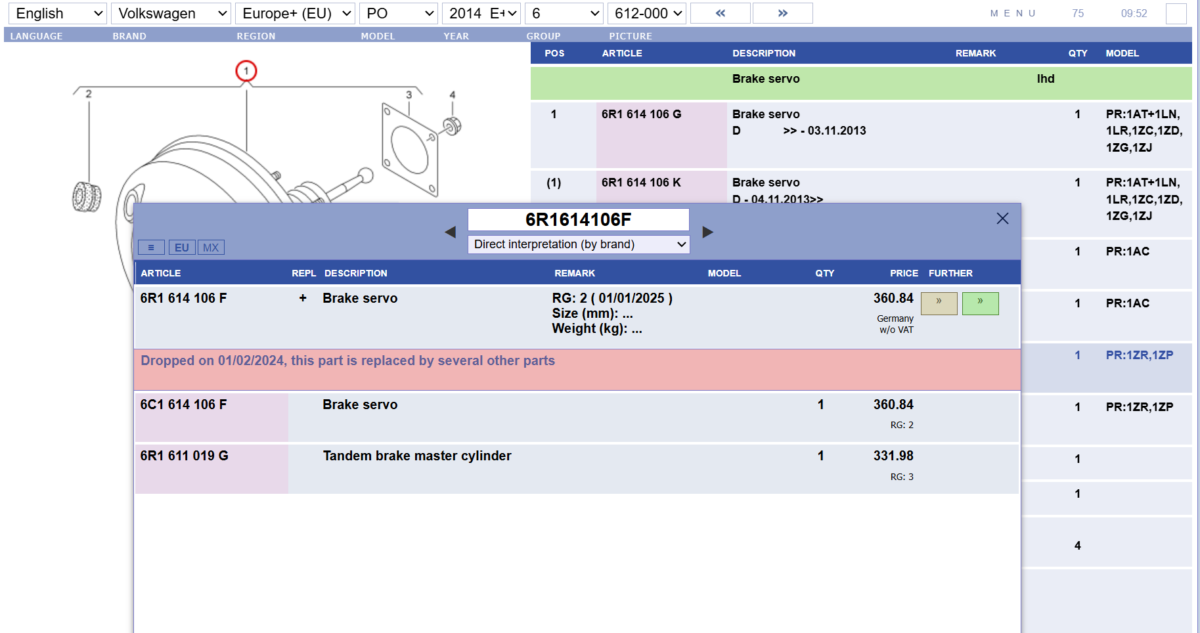Screen dimensions: 1200x633
Task: Select callout number 3 in the diagram
Action: point(408,95)
